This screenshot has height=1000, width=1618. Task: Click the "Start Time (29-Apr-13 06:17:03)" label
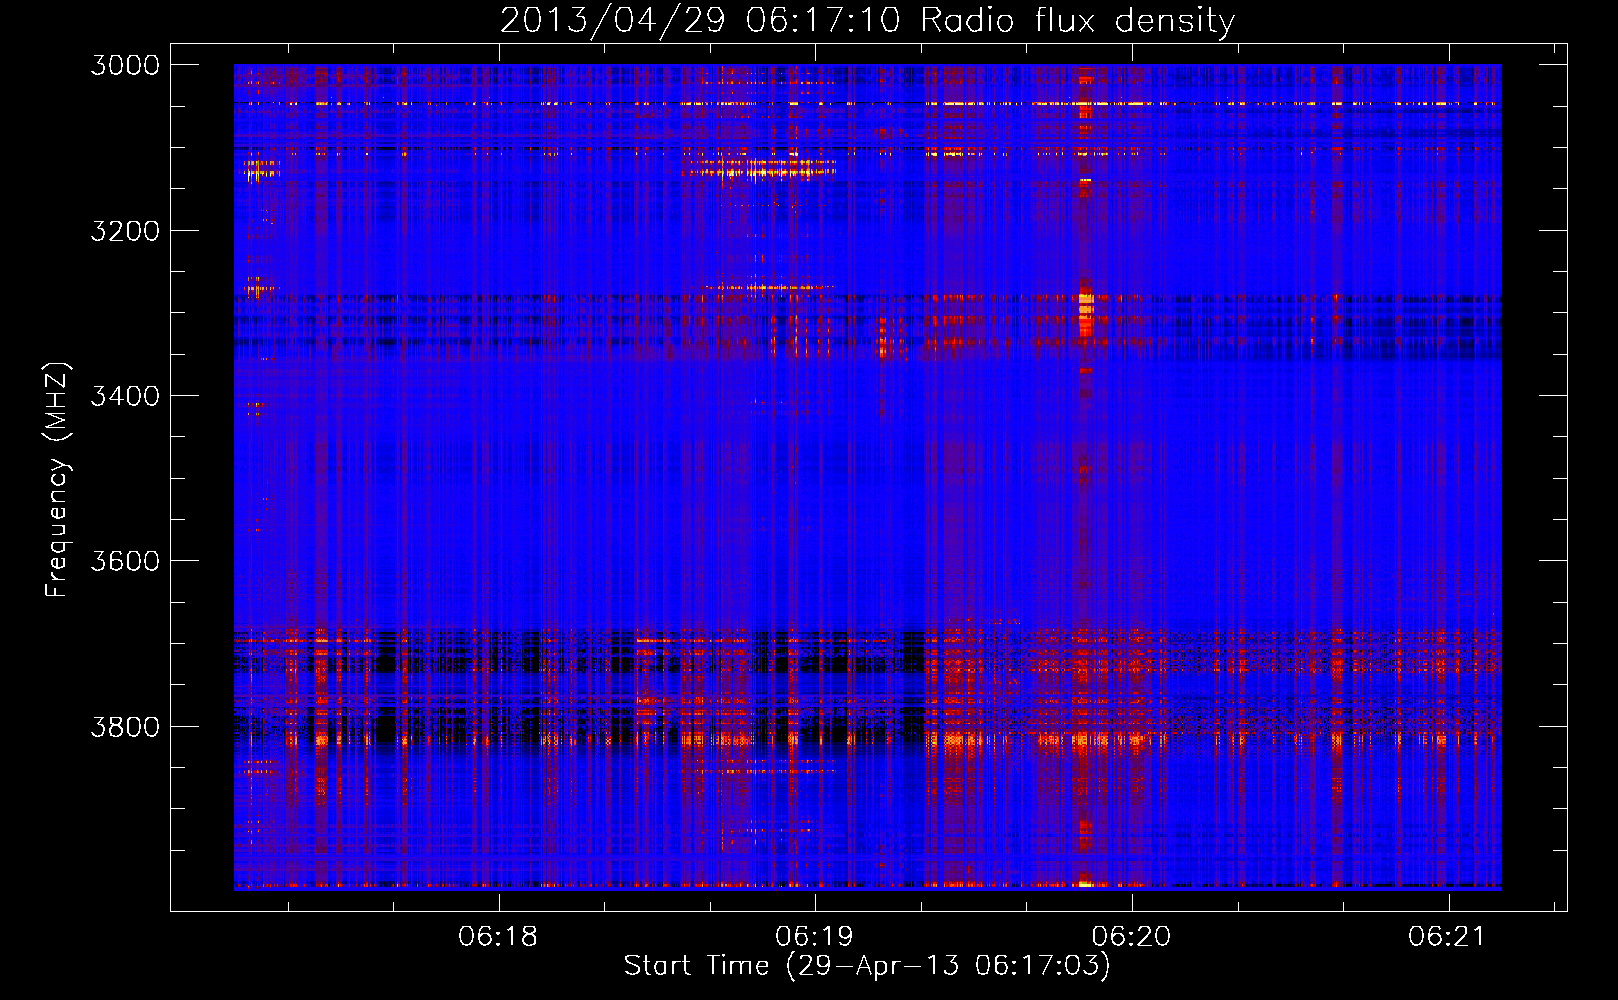[867, 966]
